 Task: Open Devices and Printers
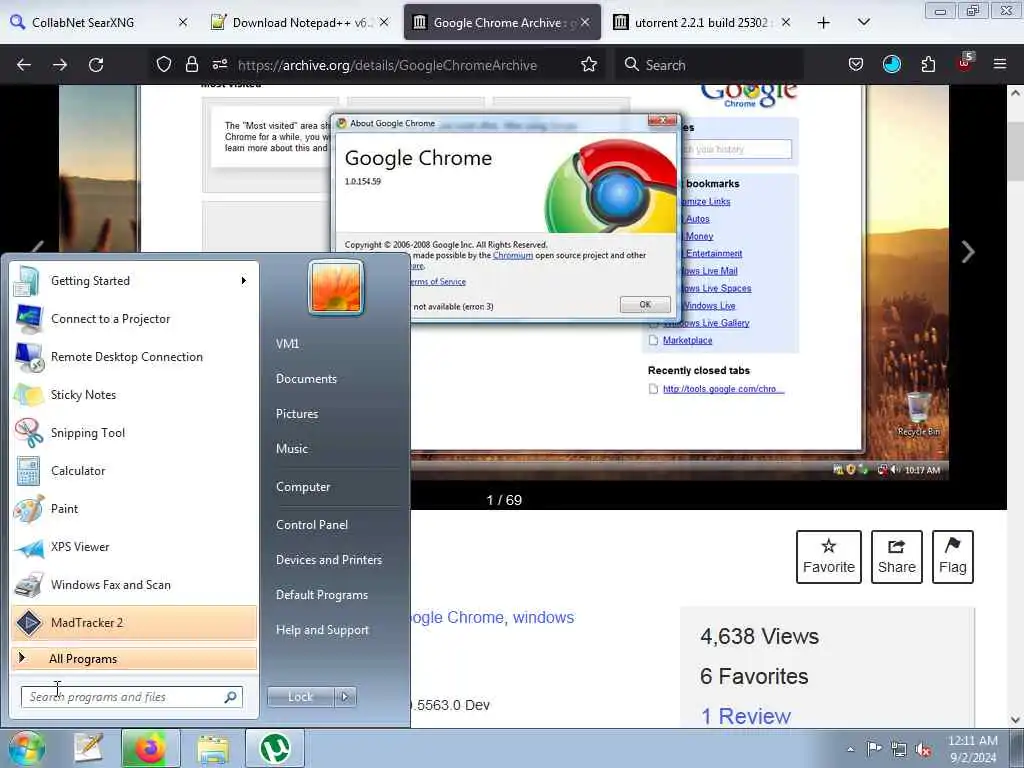pos(328,560)
